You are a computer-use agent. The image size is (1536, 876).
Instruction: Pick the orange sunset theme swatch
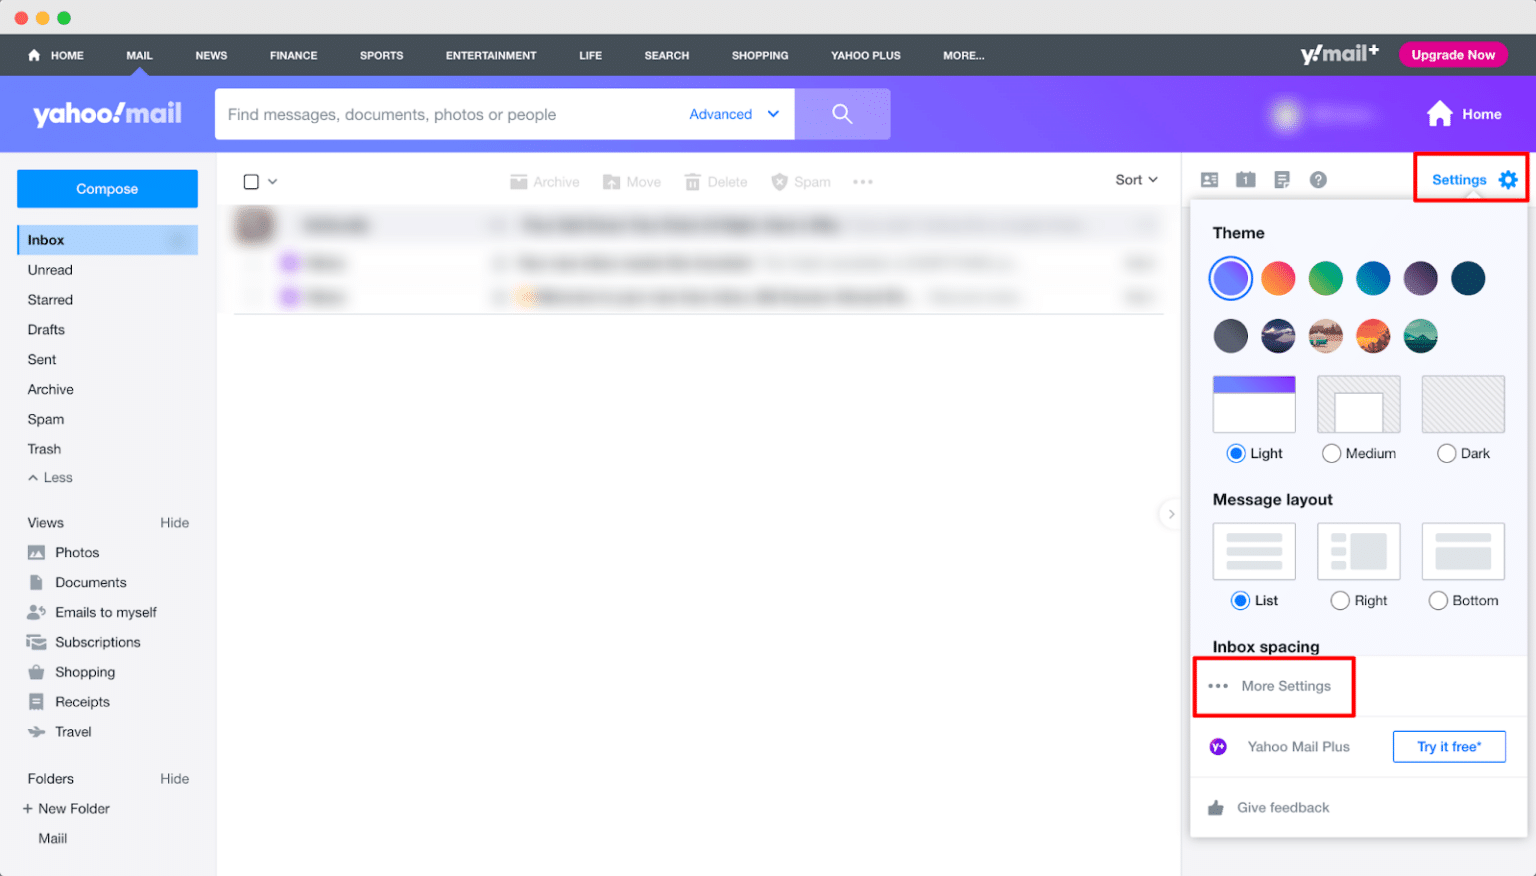click(x=1373, y=336)
